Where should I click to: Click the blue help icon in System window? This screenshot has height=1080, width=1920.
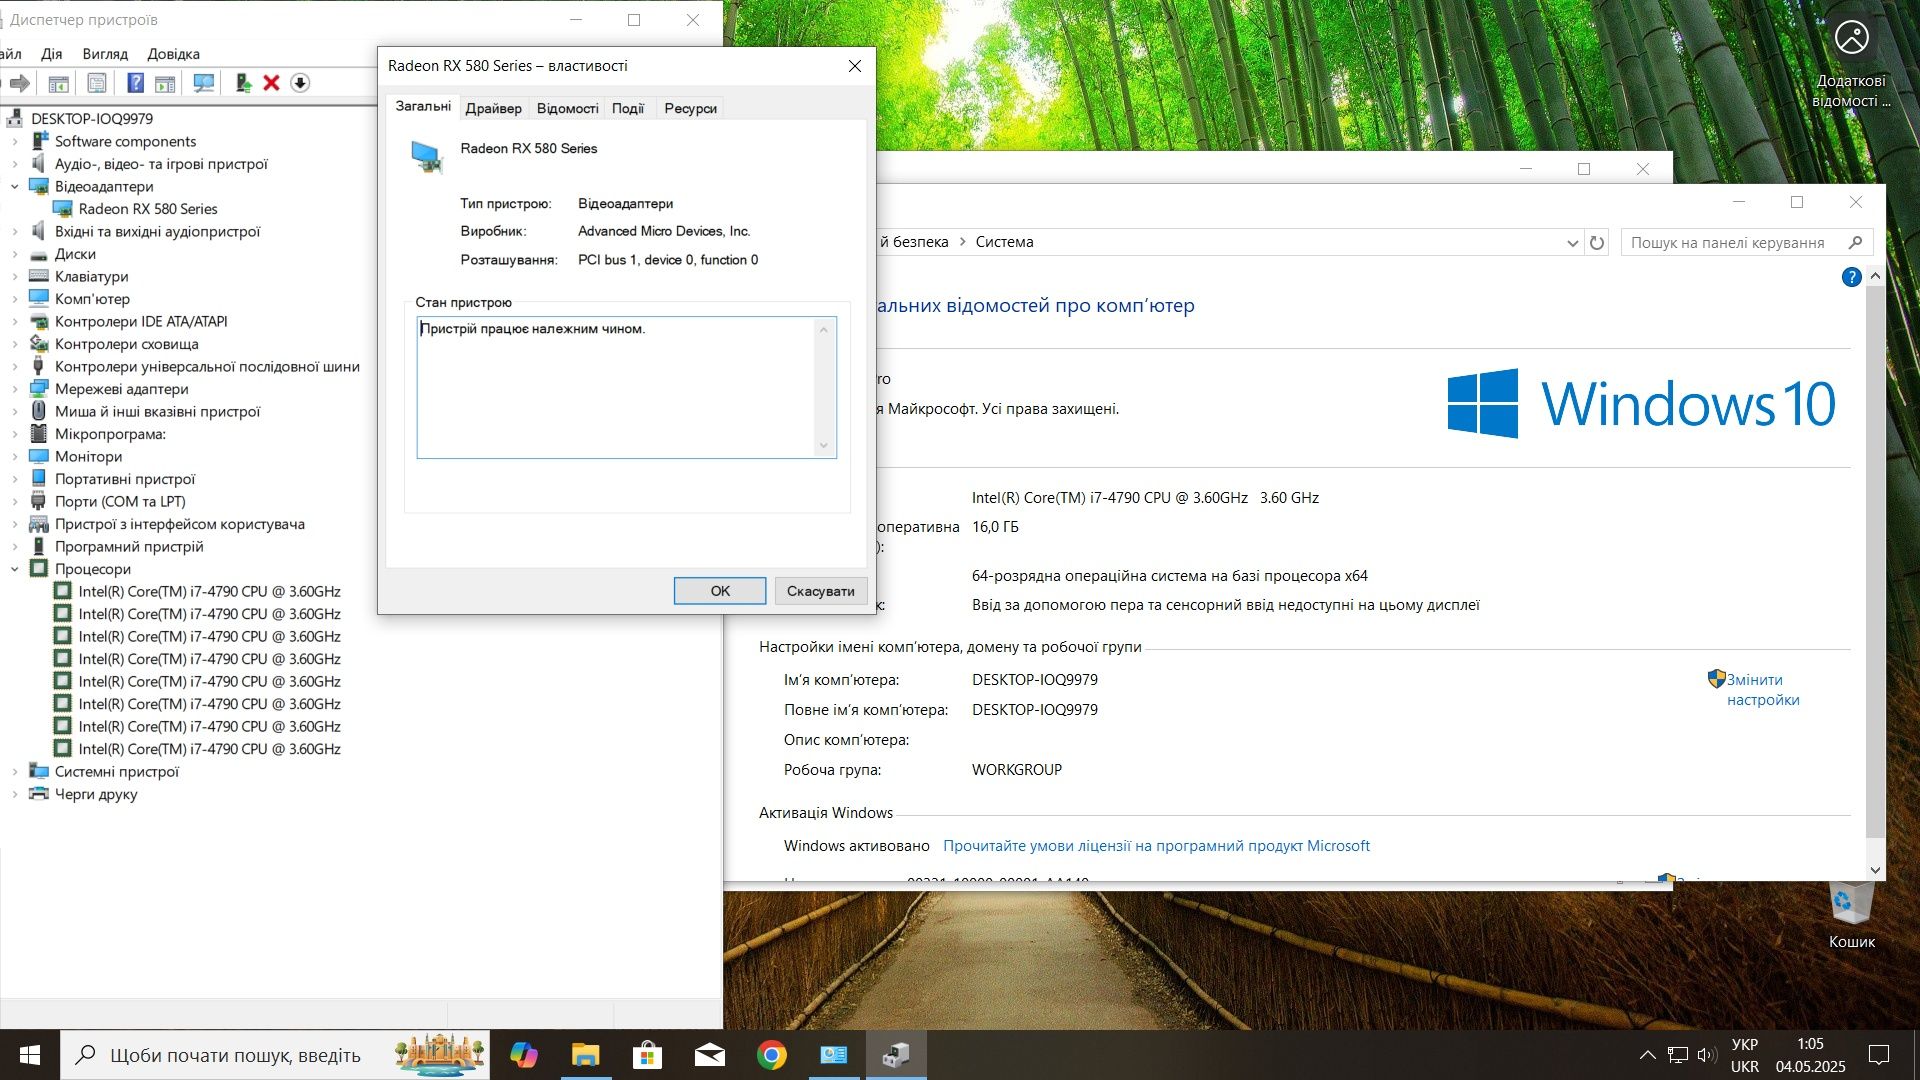click(x=1851, y=277)
